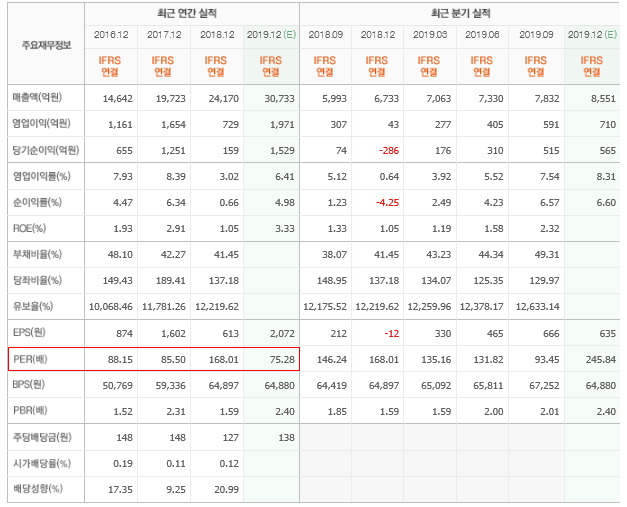Click the '최근 분기 실적' header

point(460,14)
